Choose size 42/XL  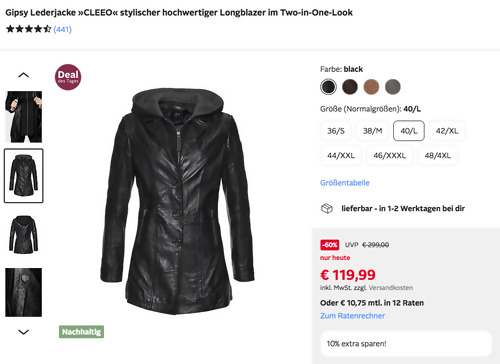coord(447,131)
